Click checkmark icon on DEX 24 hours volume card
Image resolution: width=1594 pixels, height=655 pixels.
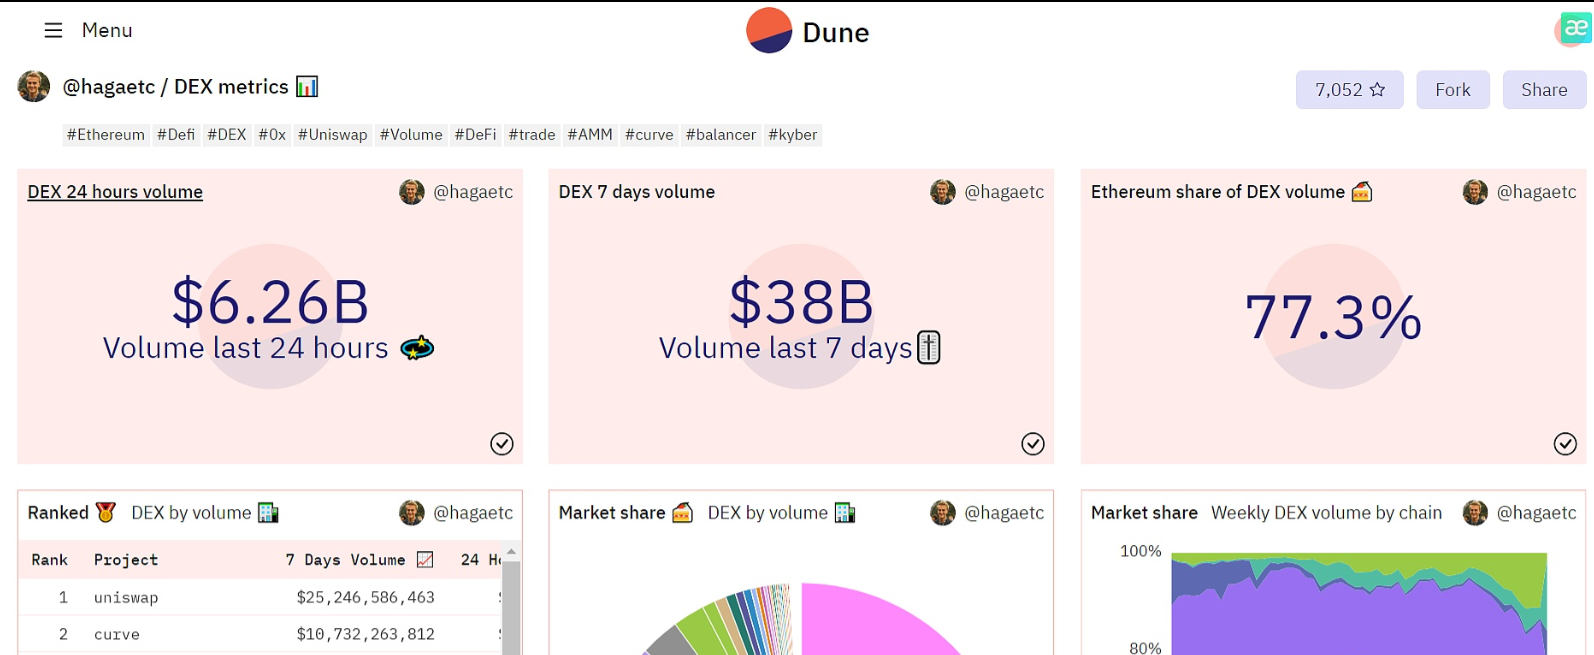(x=502, y=444)
